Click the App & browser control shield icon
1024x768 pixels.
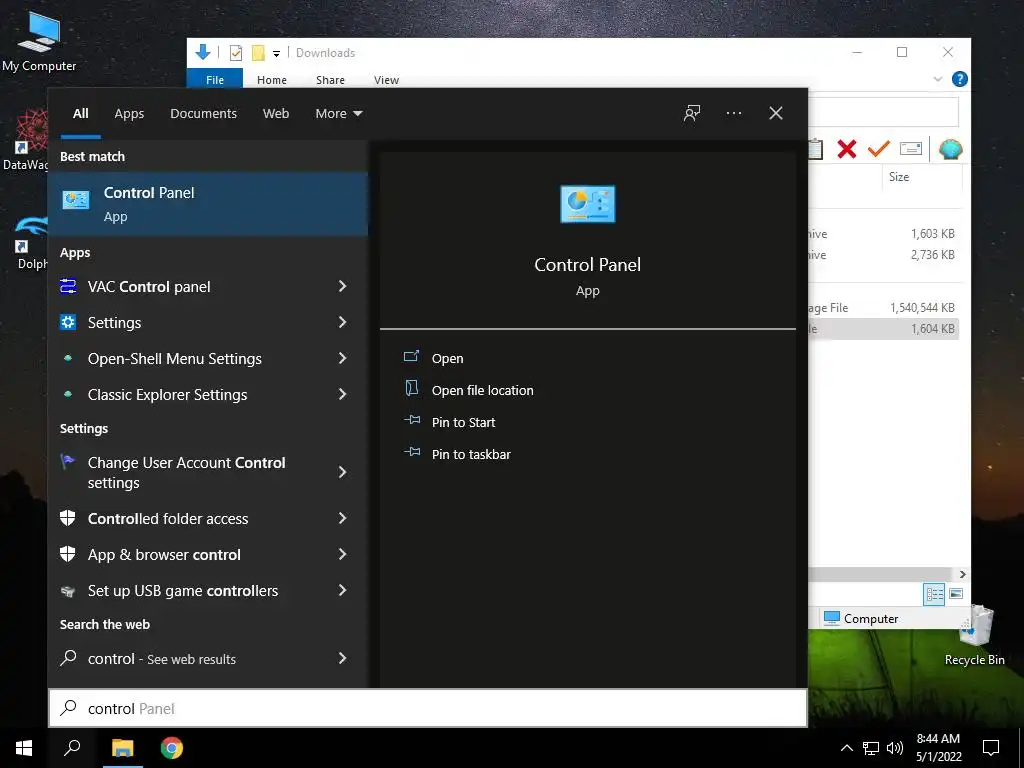pyautogui.click(x=68, y=554)
